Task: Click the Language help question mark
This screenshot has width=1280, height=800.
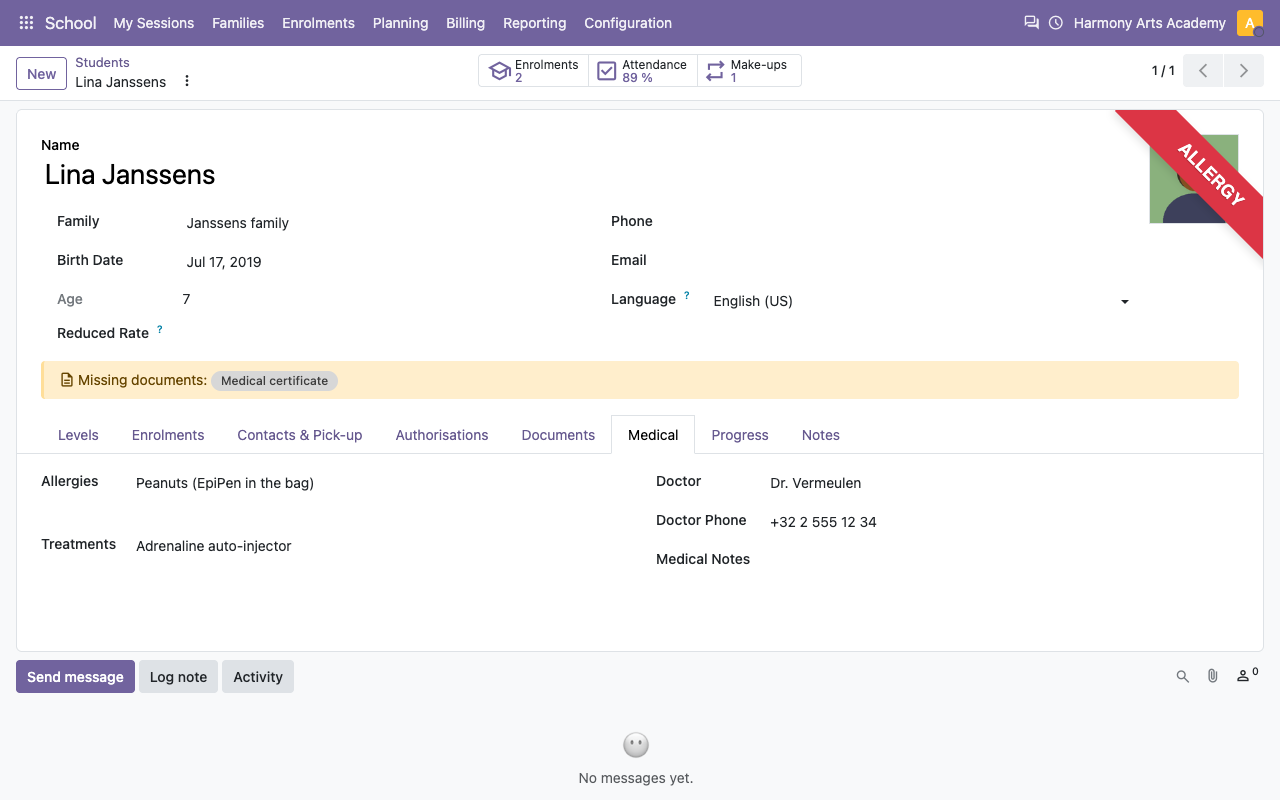Action: (x=687, y=296)
